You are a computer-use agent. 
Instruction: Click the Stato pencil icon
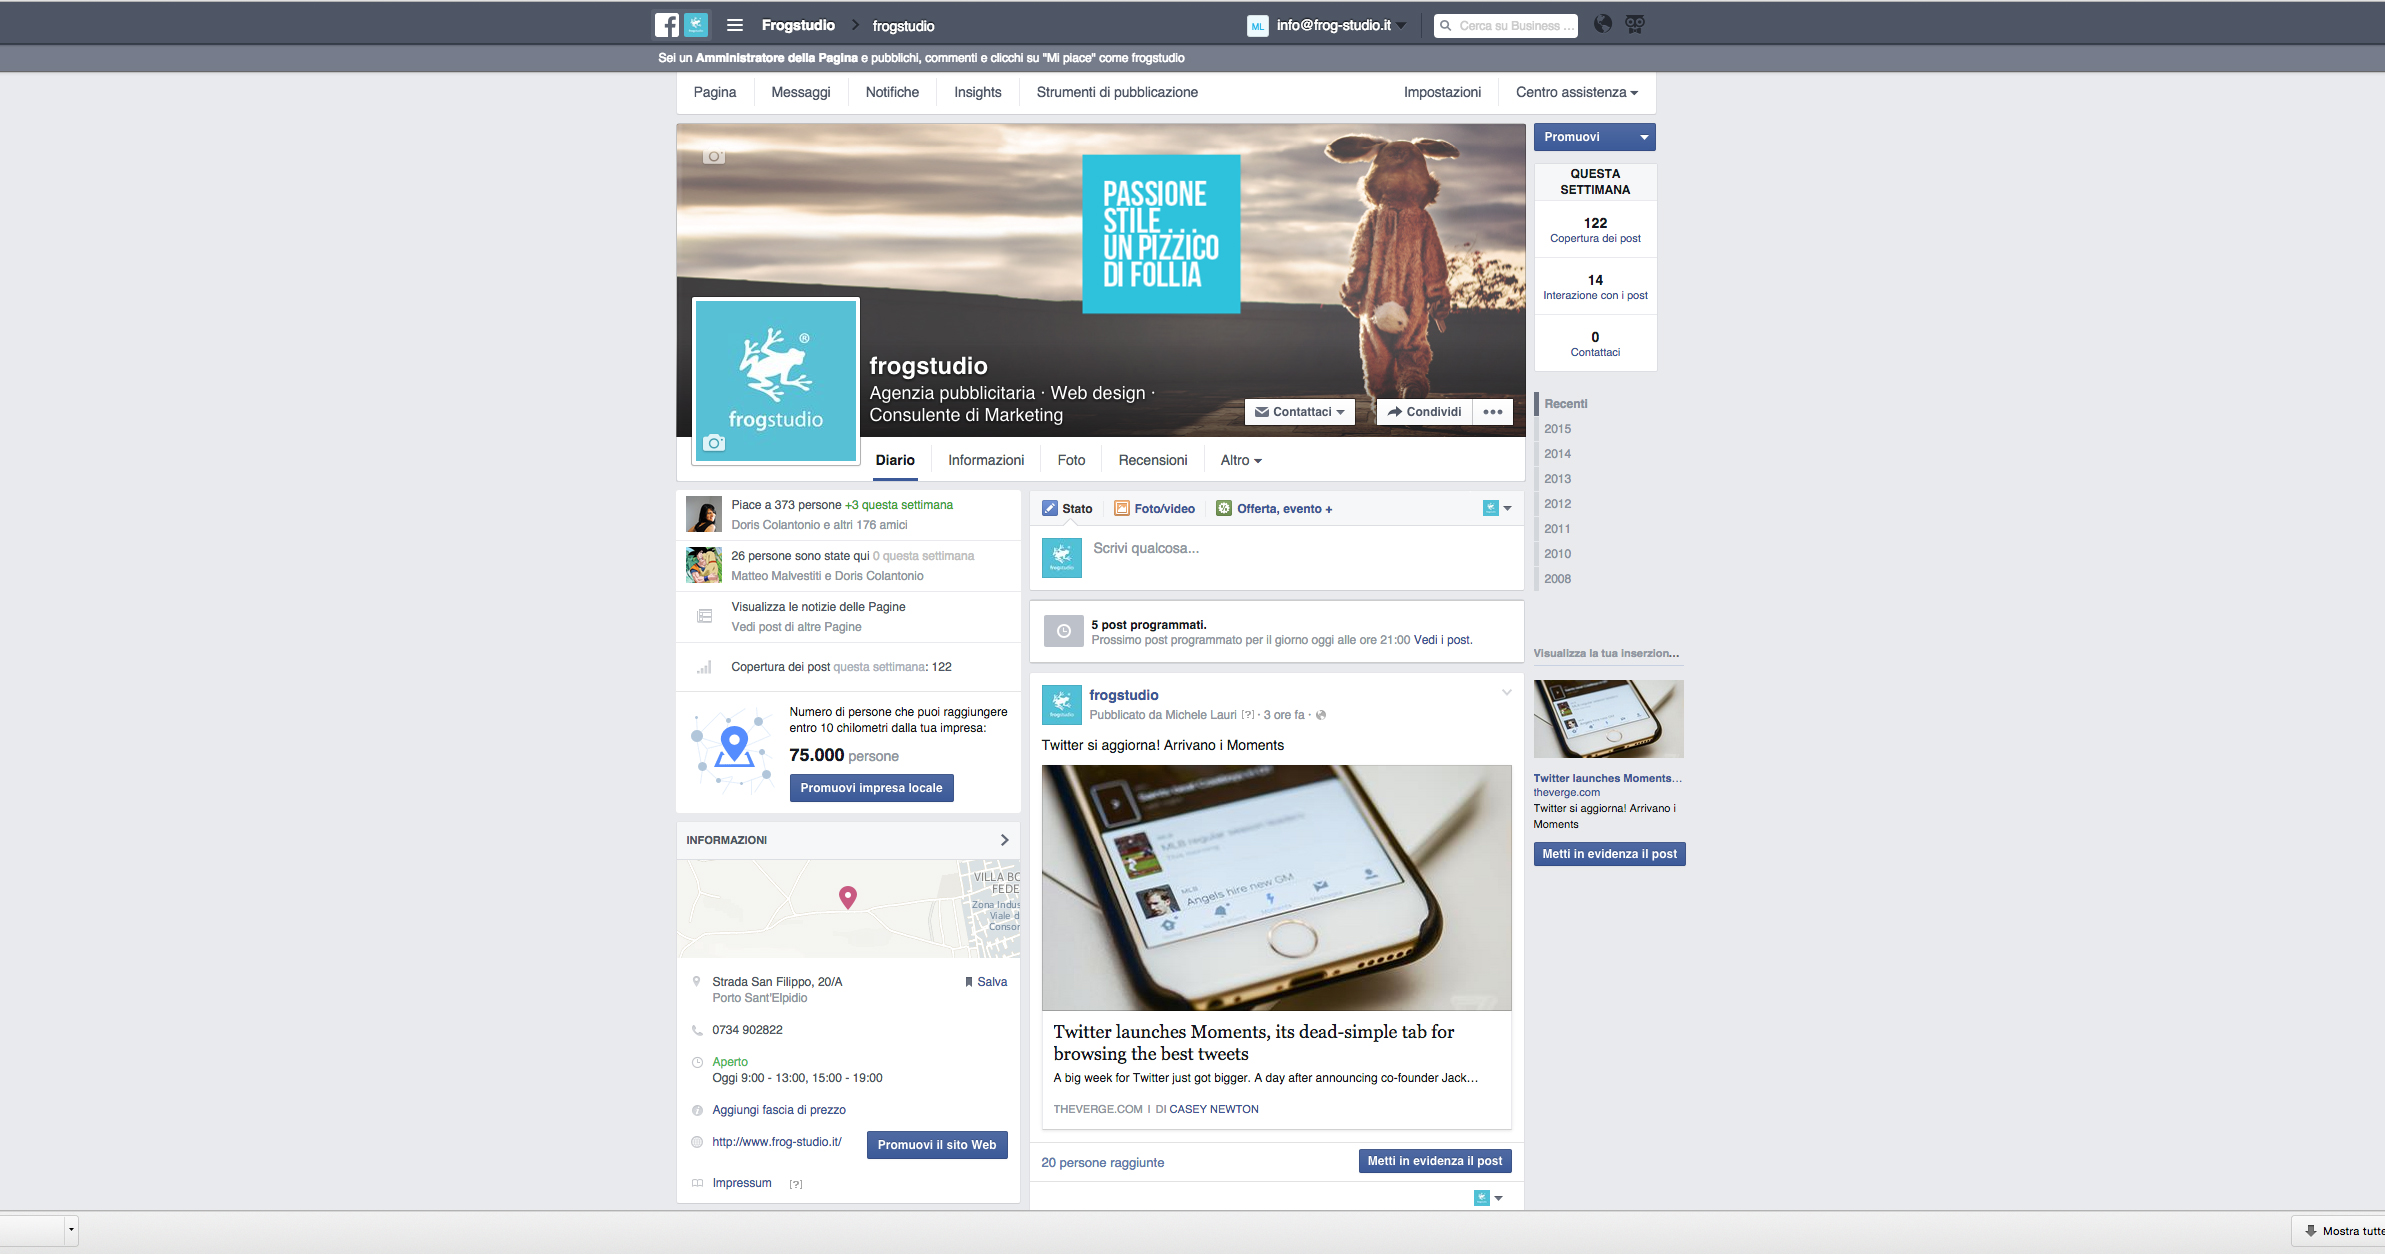pyautogui.click(x=1050, y=508)
